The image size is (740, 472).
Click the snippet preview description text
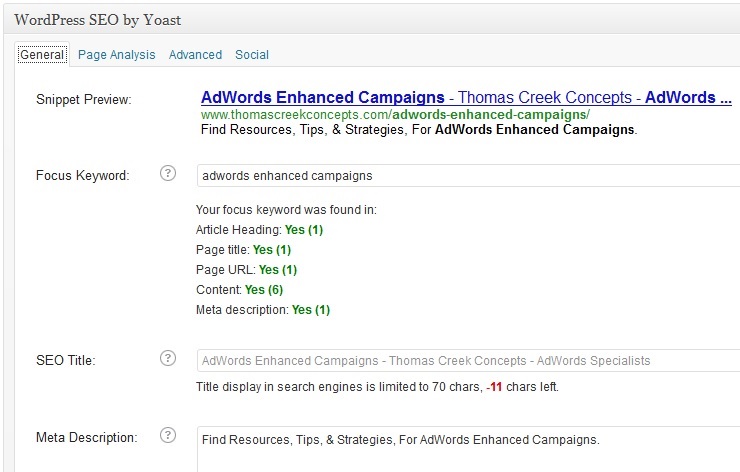tap(419, 130)
